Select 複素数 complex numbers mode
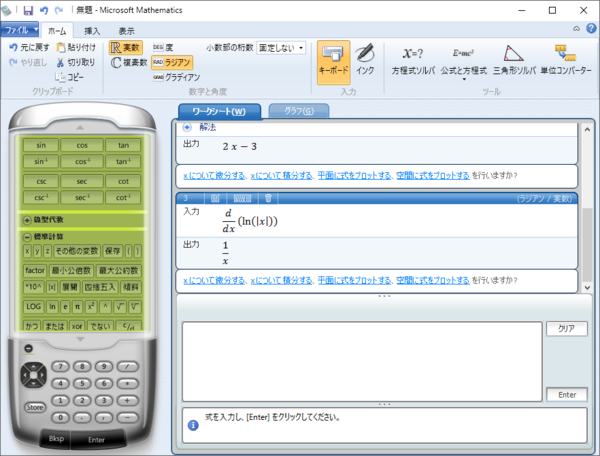The height and width of the screenshot is (456, 600). pos(129,62)
